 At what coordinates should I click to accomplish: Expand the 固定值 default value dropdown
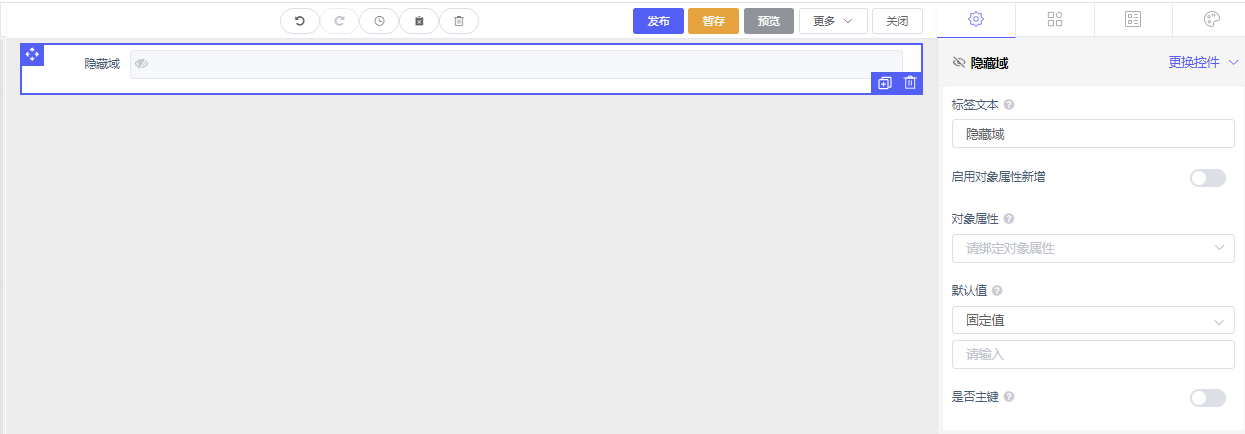(x=1093, y=320)
